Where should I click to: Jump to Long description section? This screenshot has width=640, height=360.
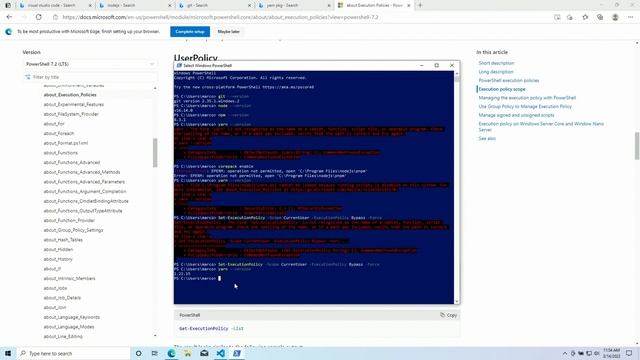pos(496,72)
